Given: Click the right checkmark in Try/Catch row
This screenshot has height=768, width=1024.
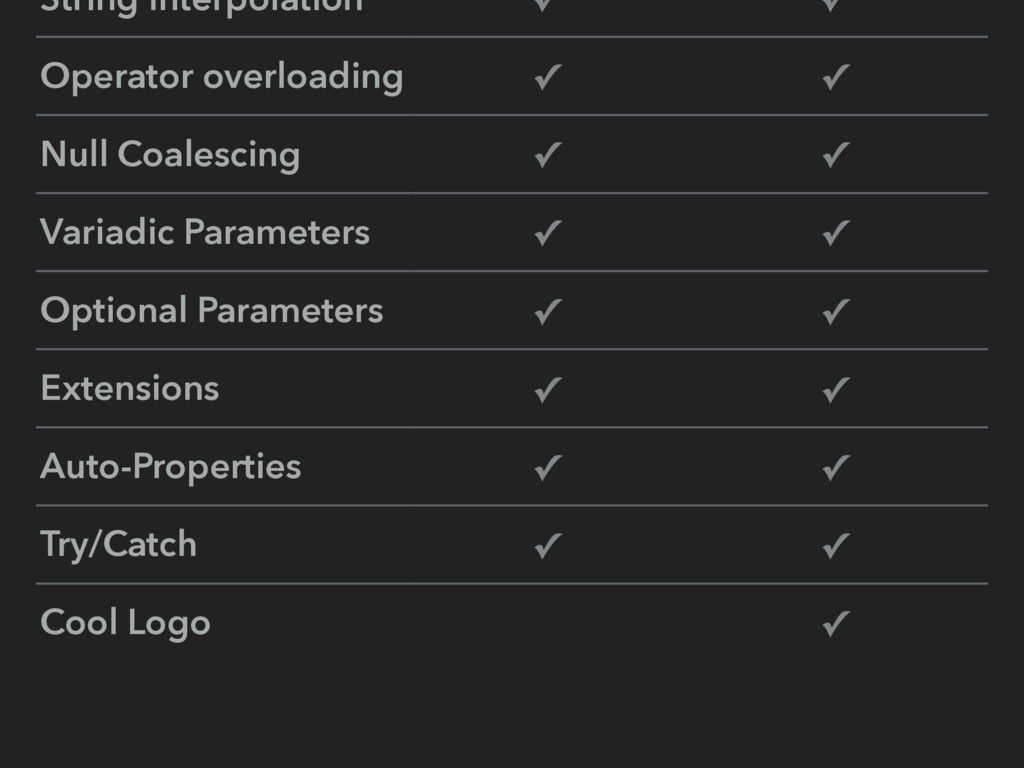Looking at the screenshot, I should click(835, 545).
